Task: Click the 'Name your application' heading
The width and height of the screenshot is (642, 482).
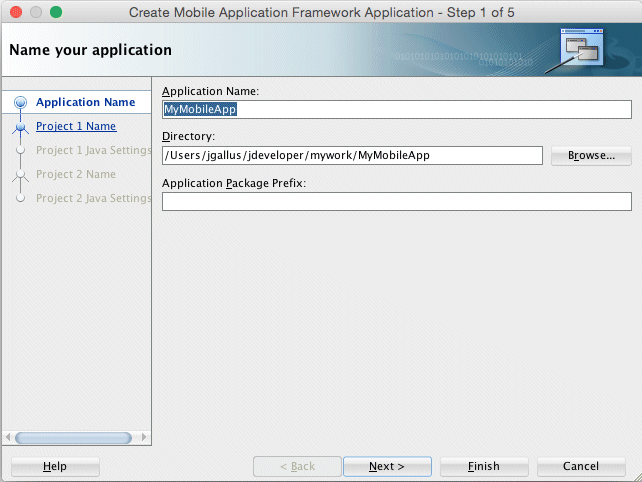Action: pyautogui.click(x=90, y=50)
